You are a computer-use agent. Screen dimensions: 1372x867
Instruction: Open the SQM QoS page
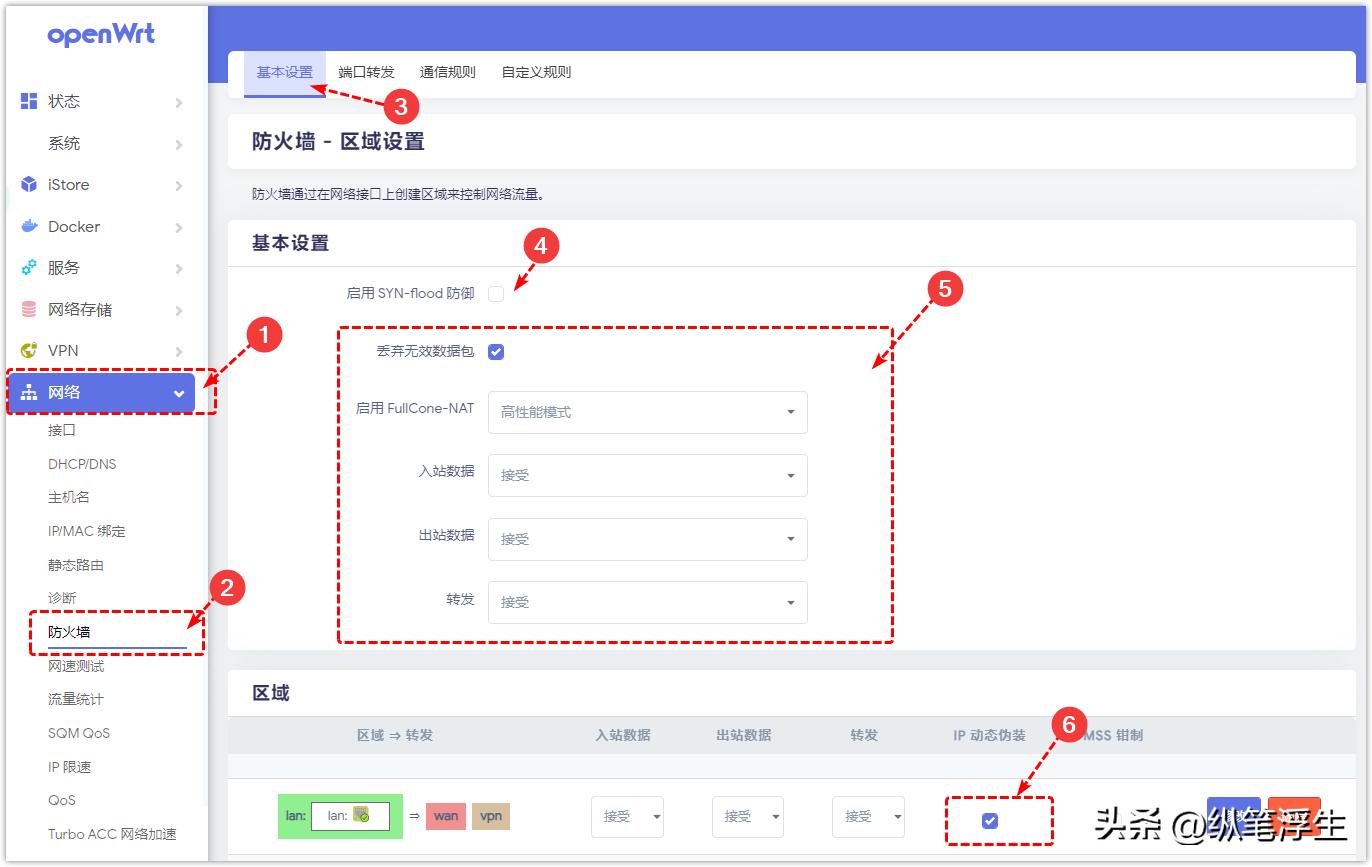pyautogui.click(x=81, y=733)
